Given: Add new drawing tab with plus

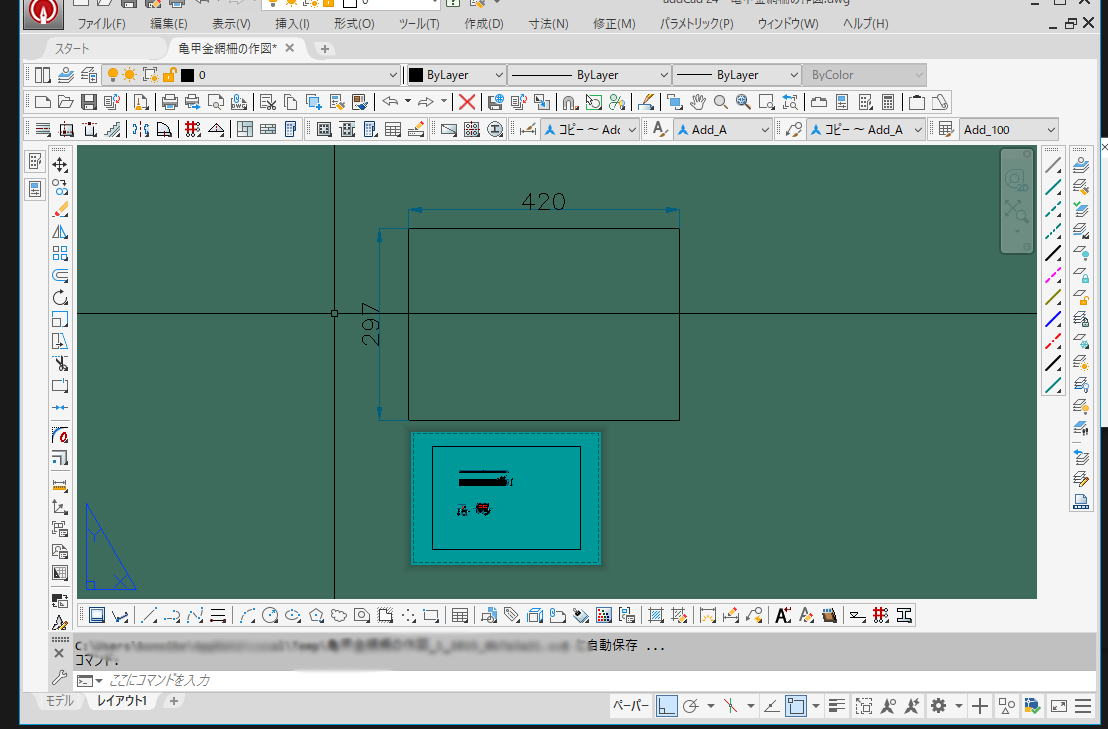Looking at the screenshot, I should tap(324, 49).
